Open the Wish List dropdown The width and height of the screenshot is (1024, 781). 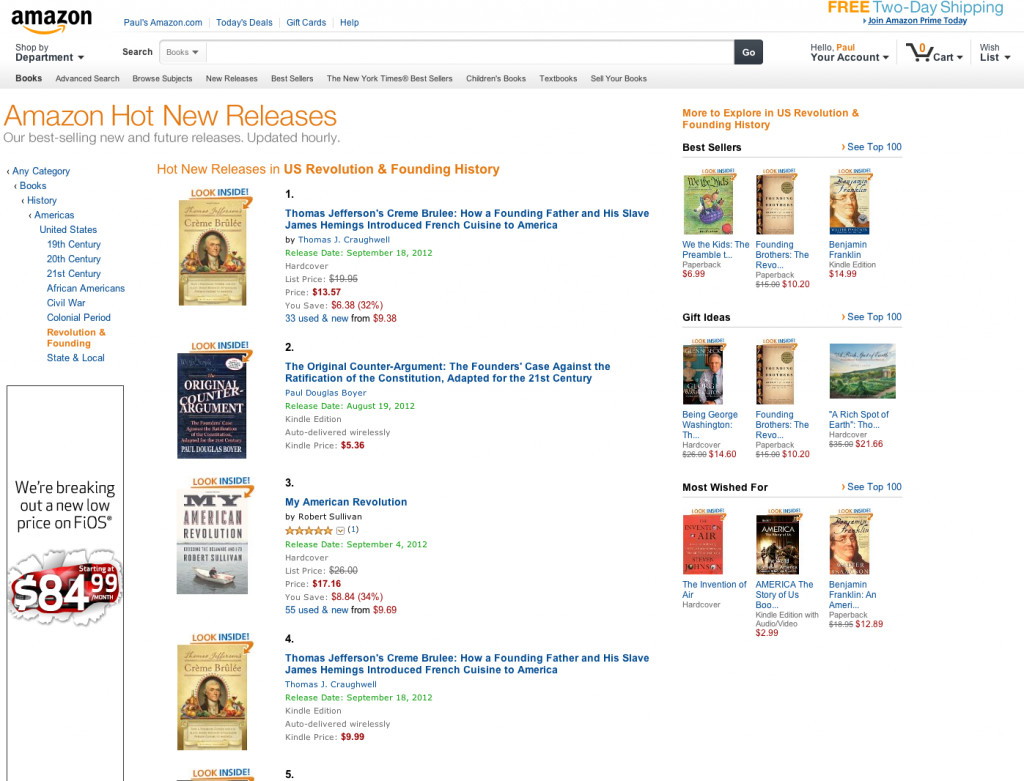(995, 52)
